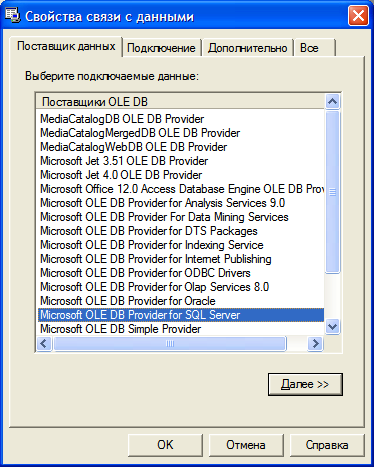This screenshot has height=467, width=374.
Task: Click the list's scroll up arrow
Action: pos(332,101)
